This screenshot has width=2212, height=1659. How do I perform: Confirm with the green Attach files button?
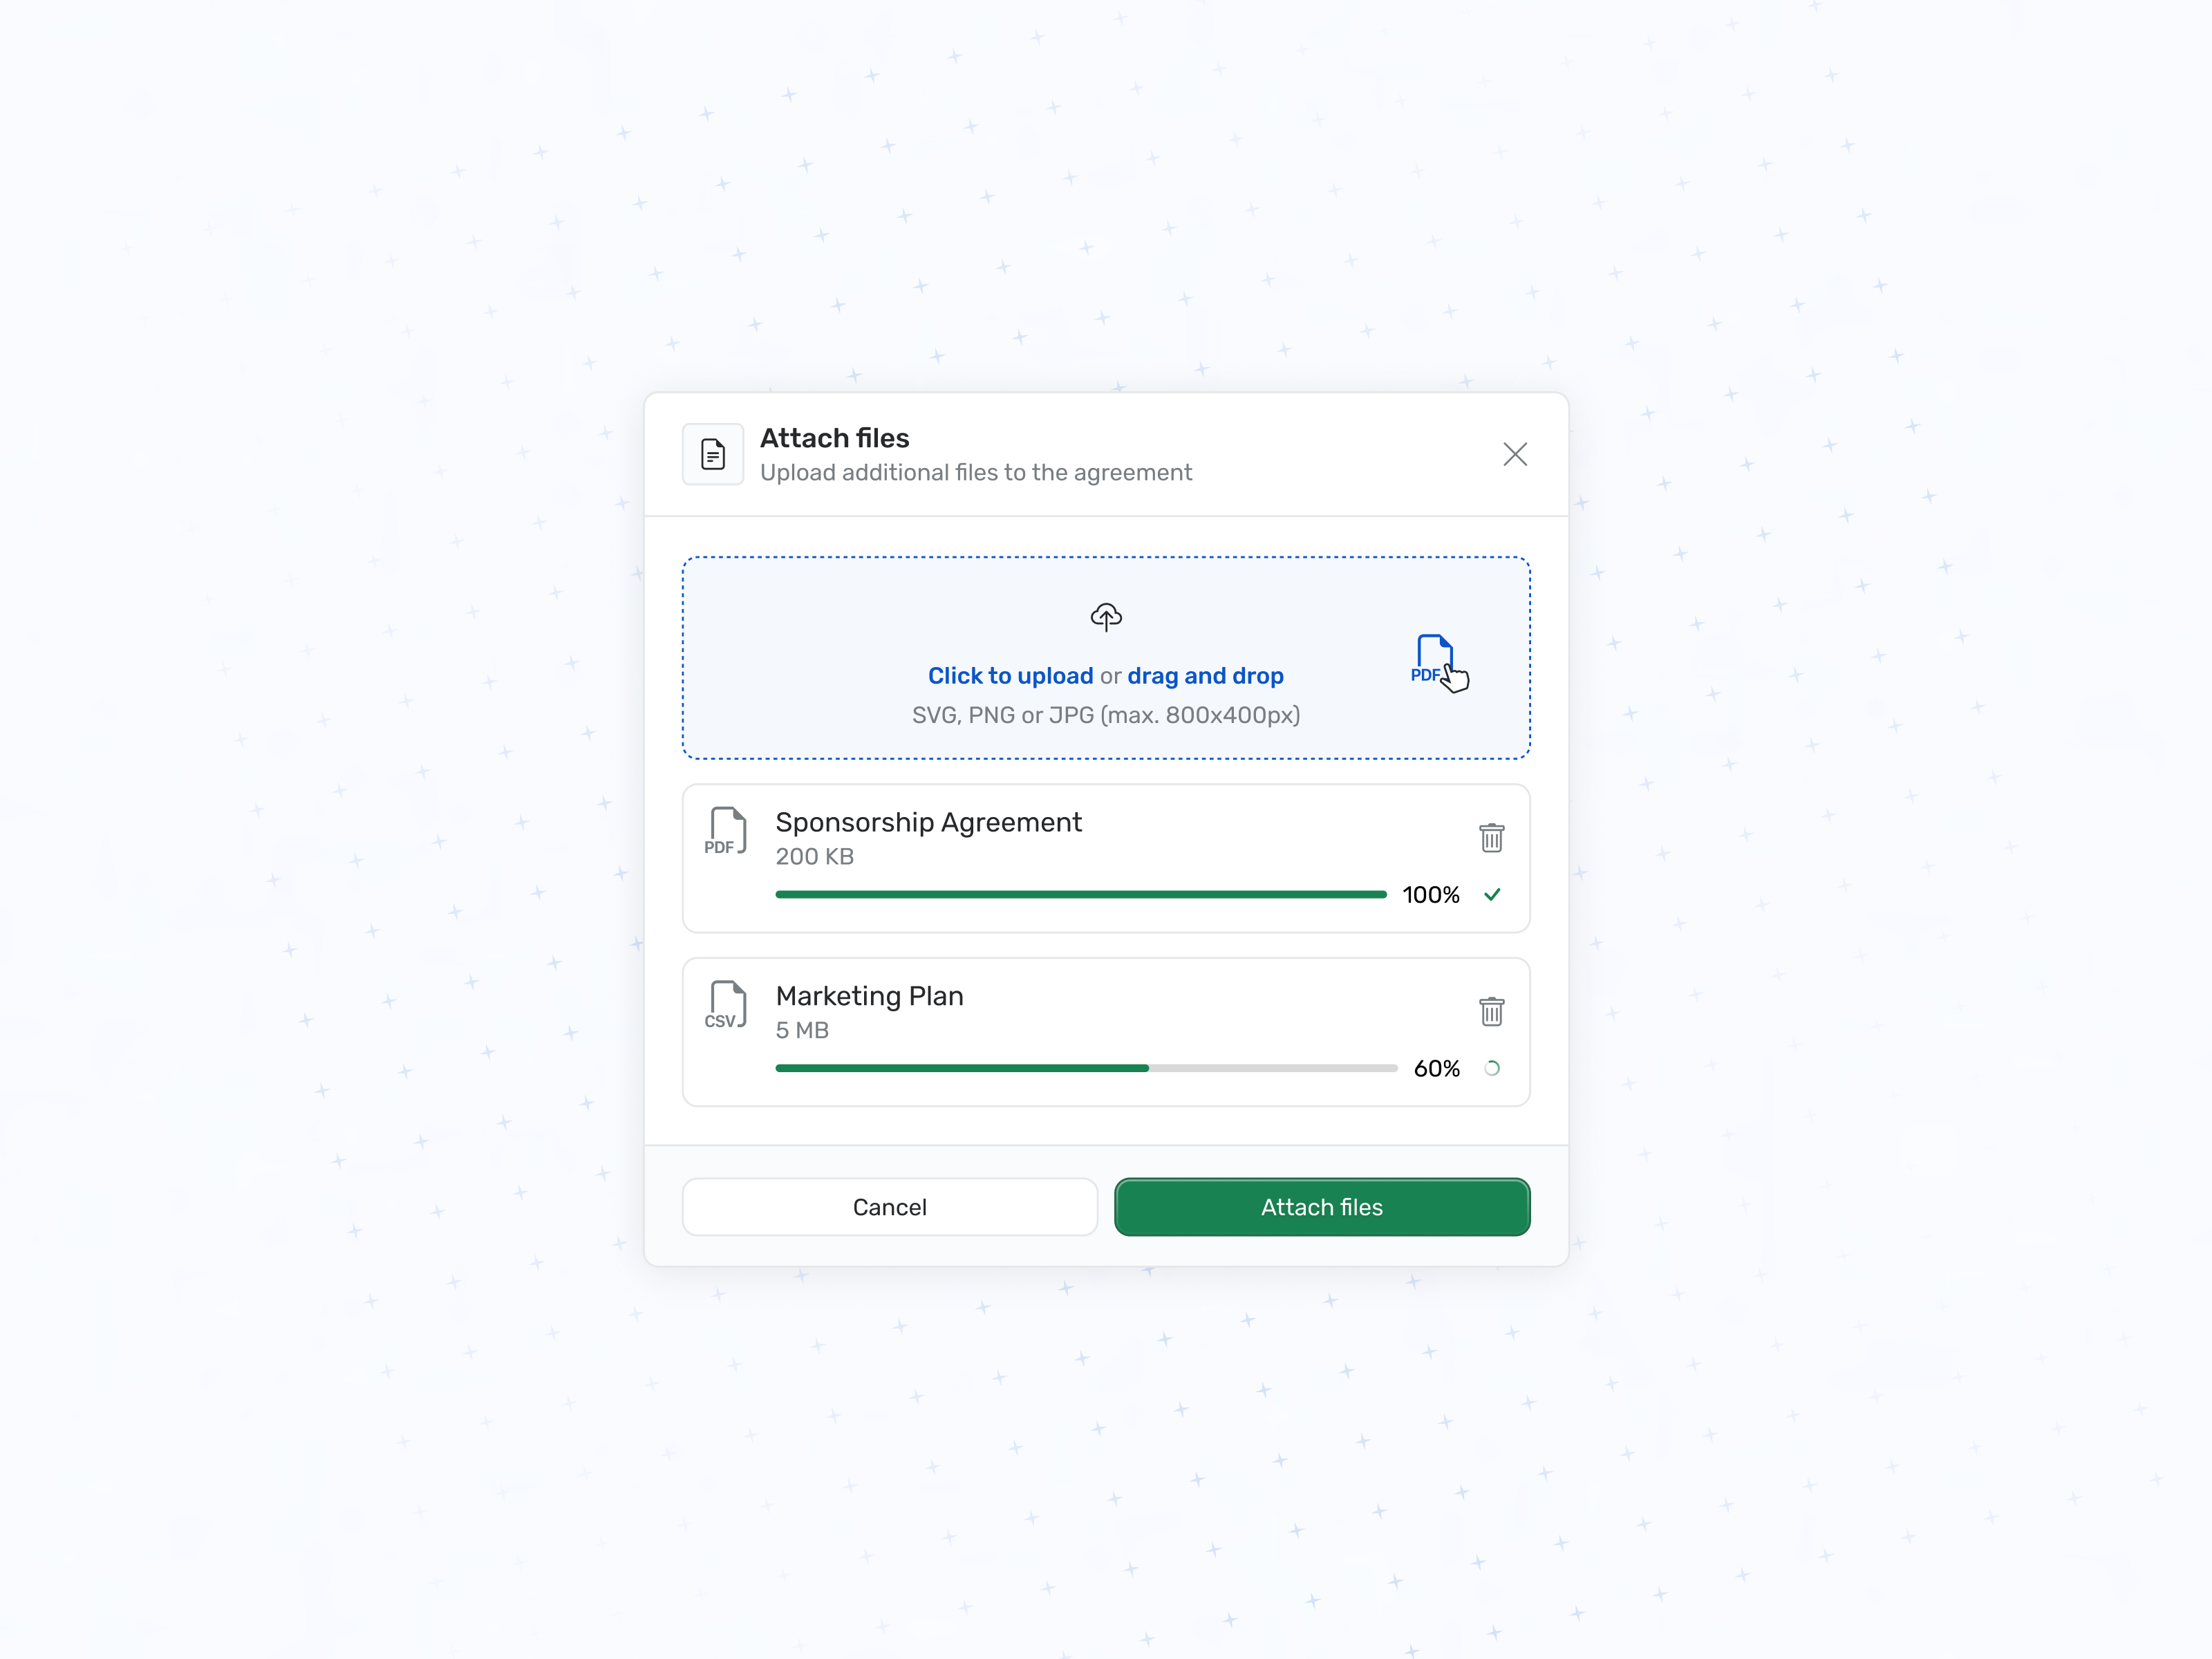pos(1322,1207)
